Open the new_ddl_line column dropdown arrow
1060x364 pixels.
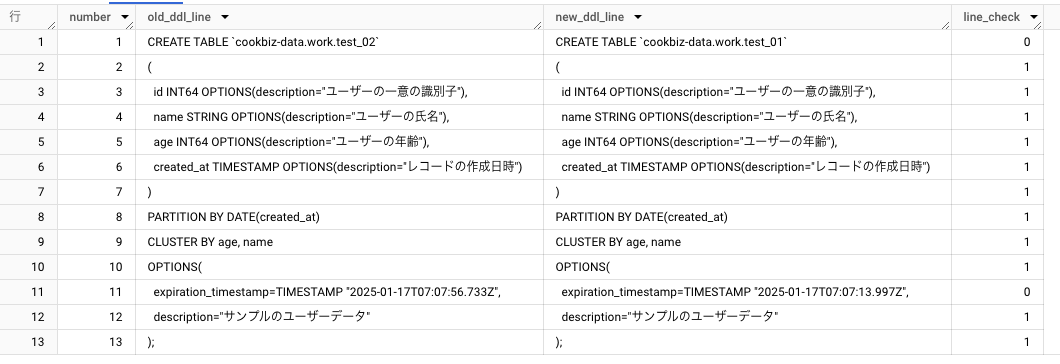coord(637,18)
